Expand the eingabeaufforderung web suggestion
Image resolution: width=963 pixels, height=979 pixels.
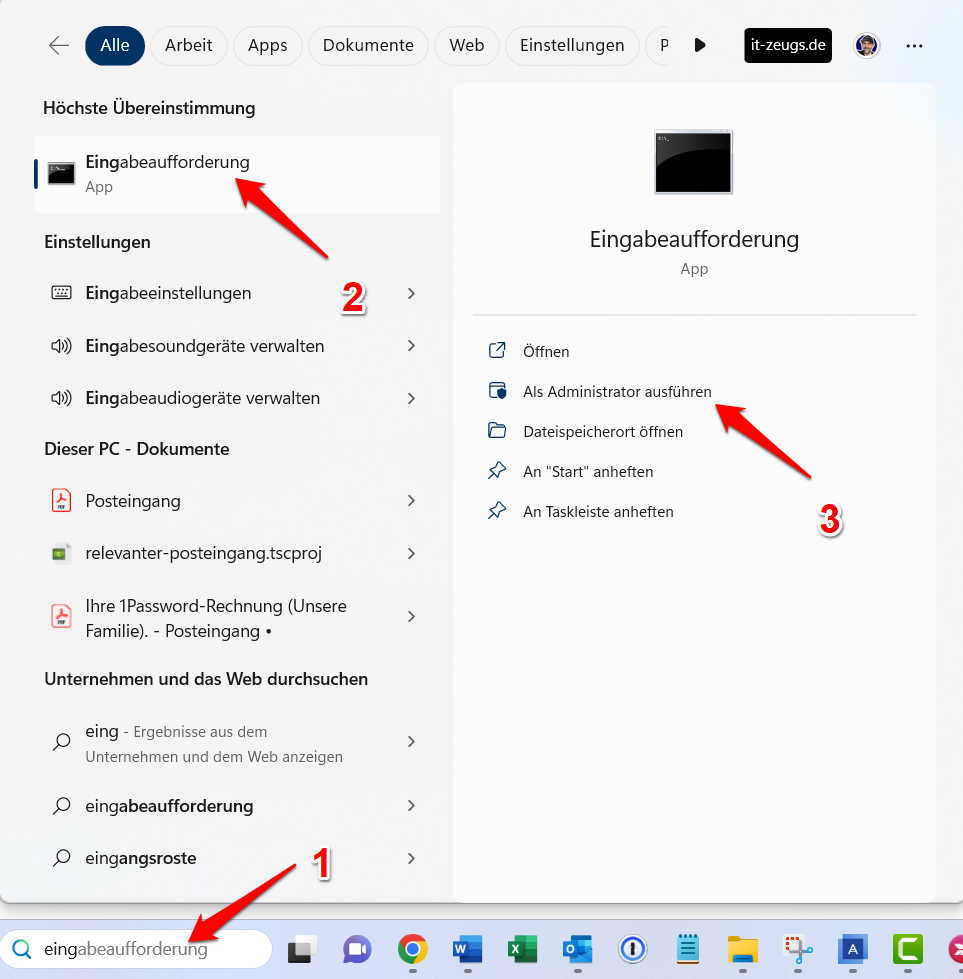click(411, 806)
